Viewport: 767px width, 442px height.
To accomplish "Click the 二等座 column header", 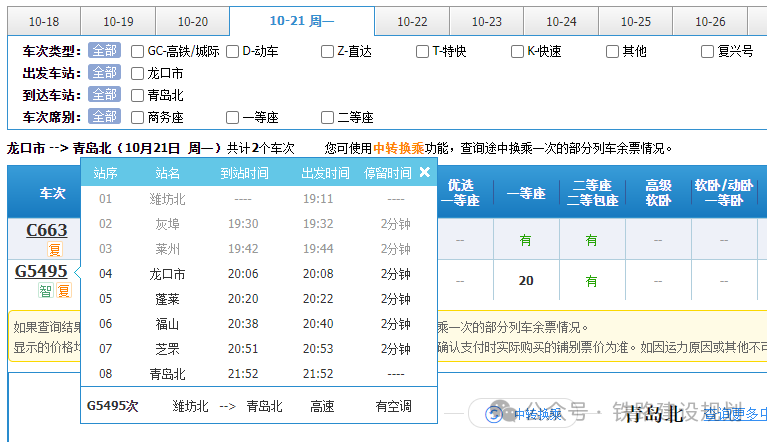I will tap(591, 192).
